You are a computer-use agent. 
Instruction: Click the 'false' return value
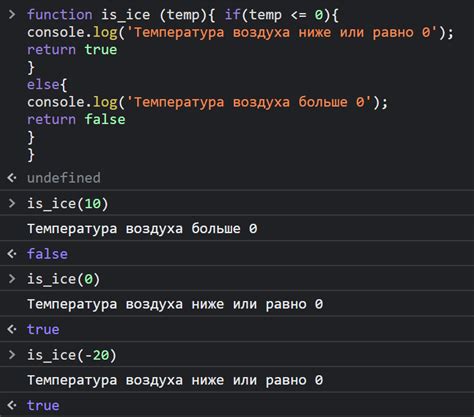click(x=47, y=254)
